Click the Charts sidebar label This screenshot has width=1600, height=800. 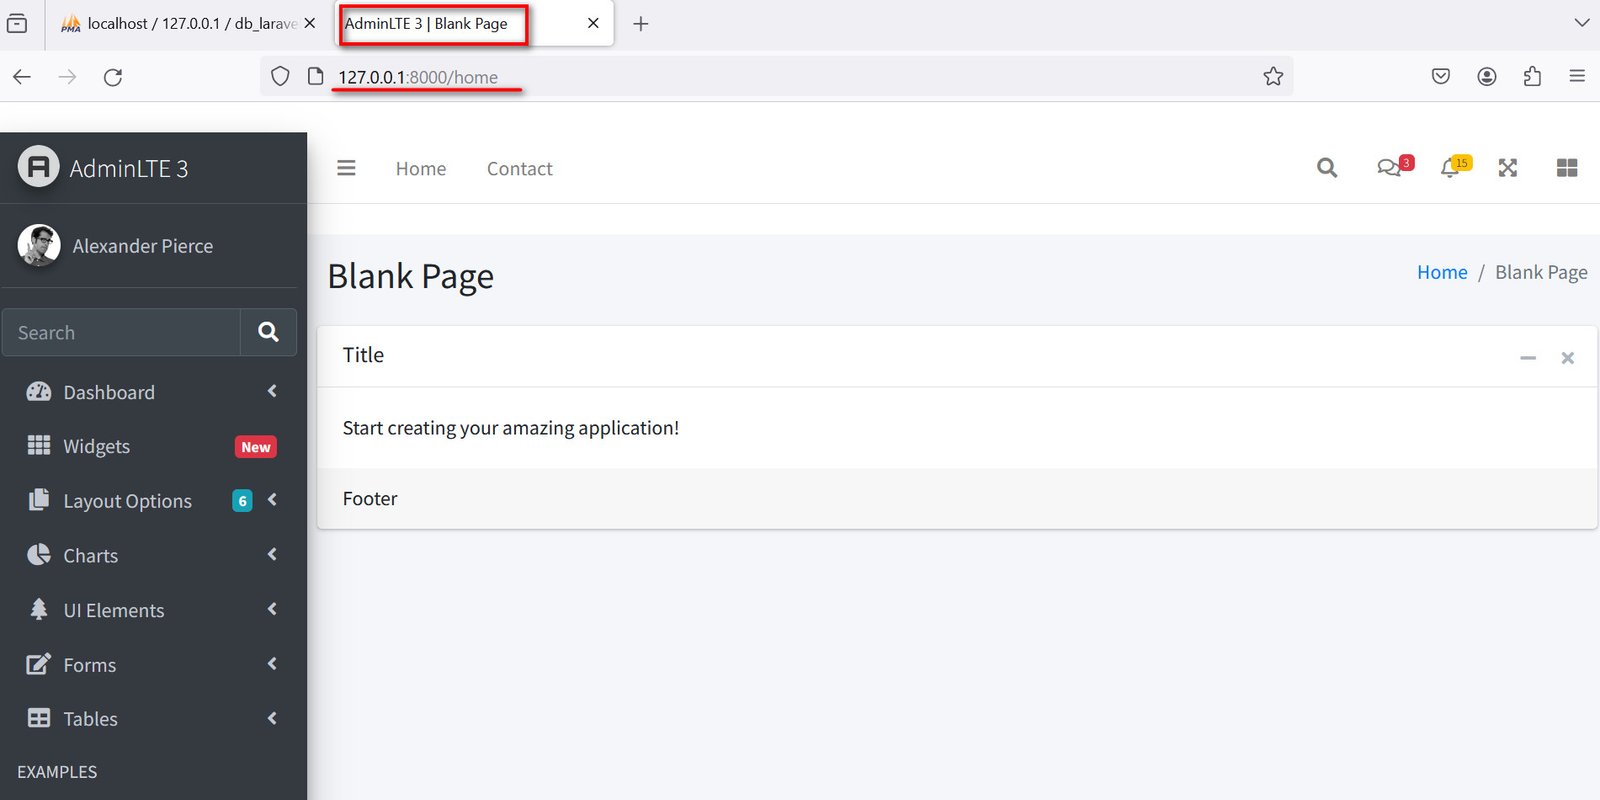[x=91, y=555]
